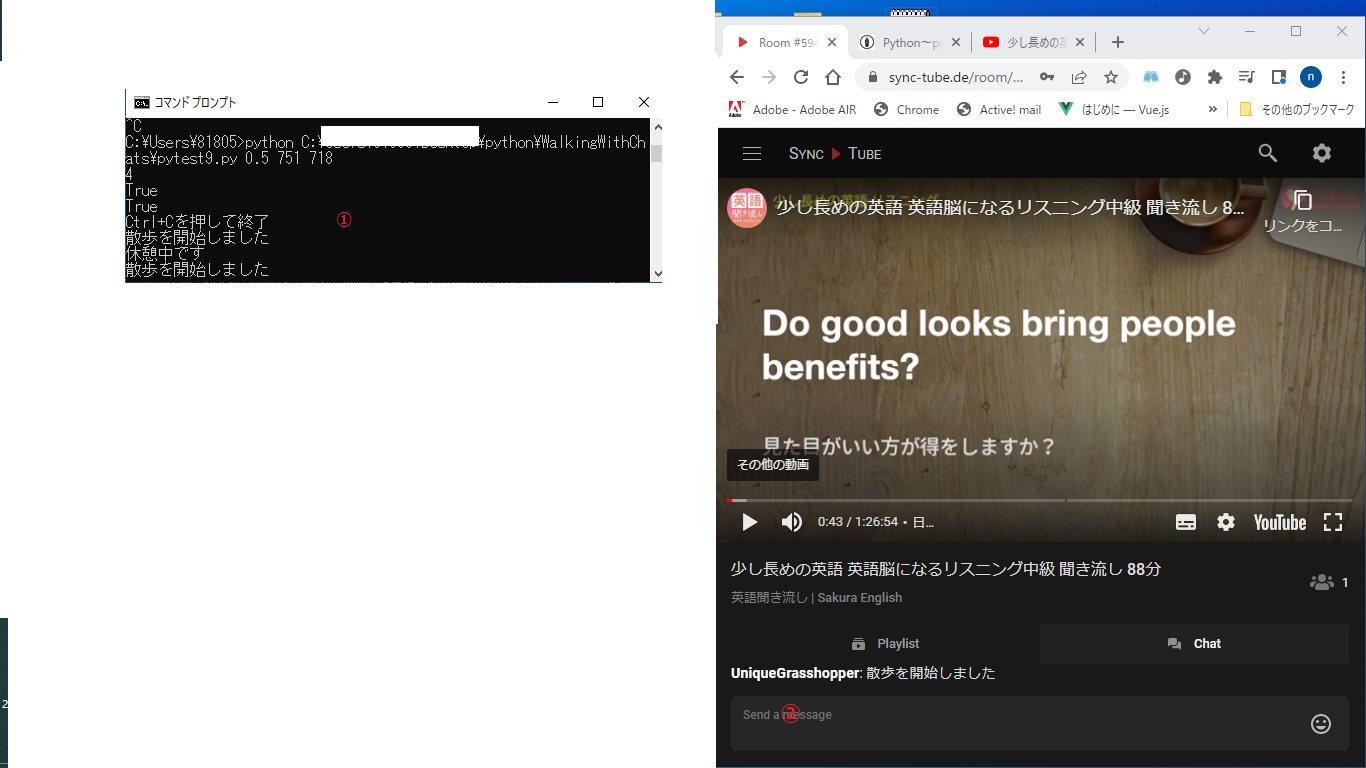The width and height of the screenshot is (1366, 768).
Task: Play the video
Action: [749, 522]
